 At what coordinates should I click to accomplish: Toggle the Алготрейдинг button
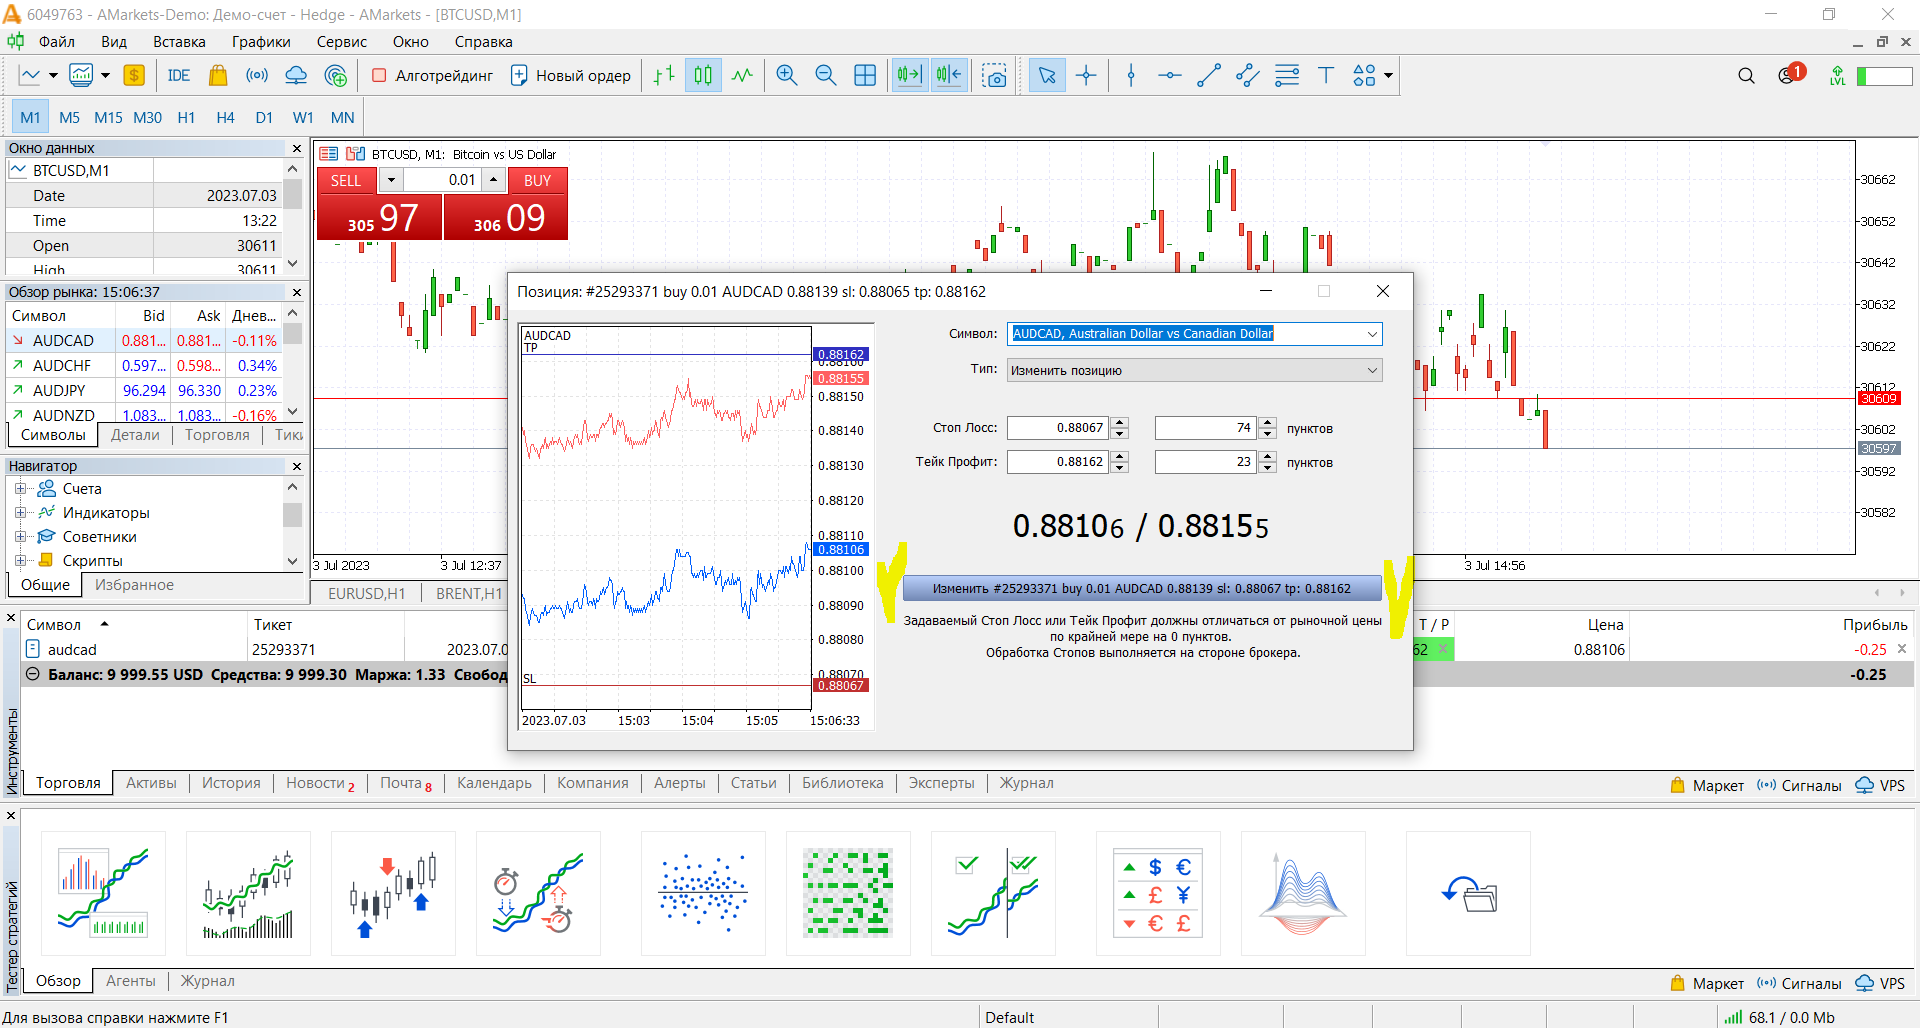click(432, 76)
